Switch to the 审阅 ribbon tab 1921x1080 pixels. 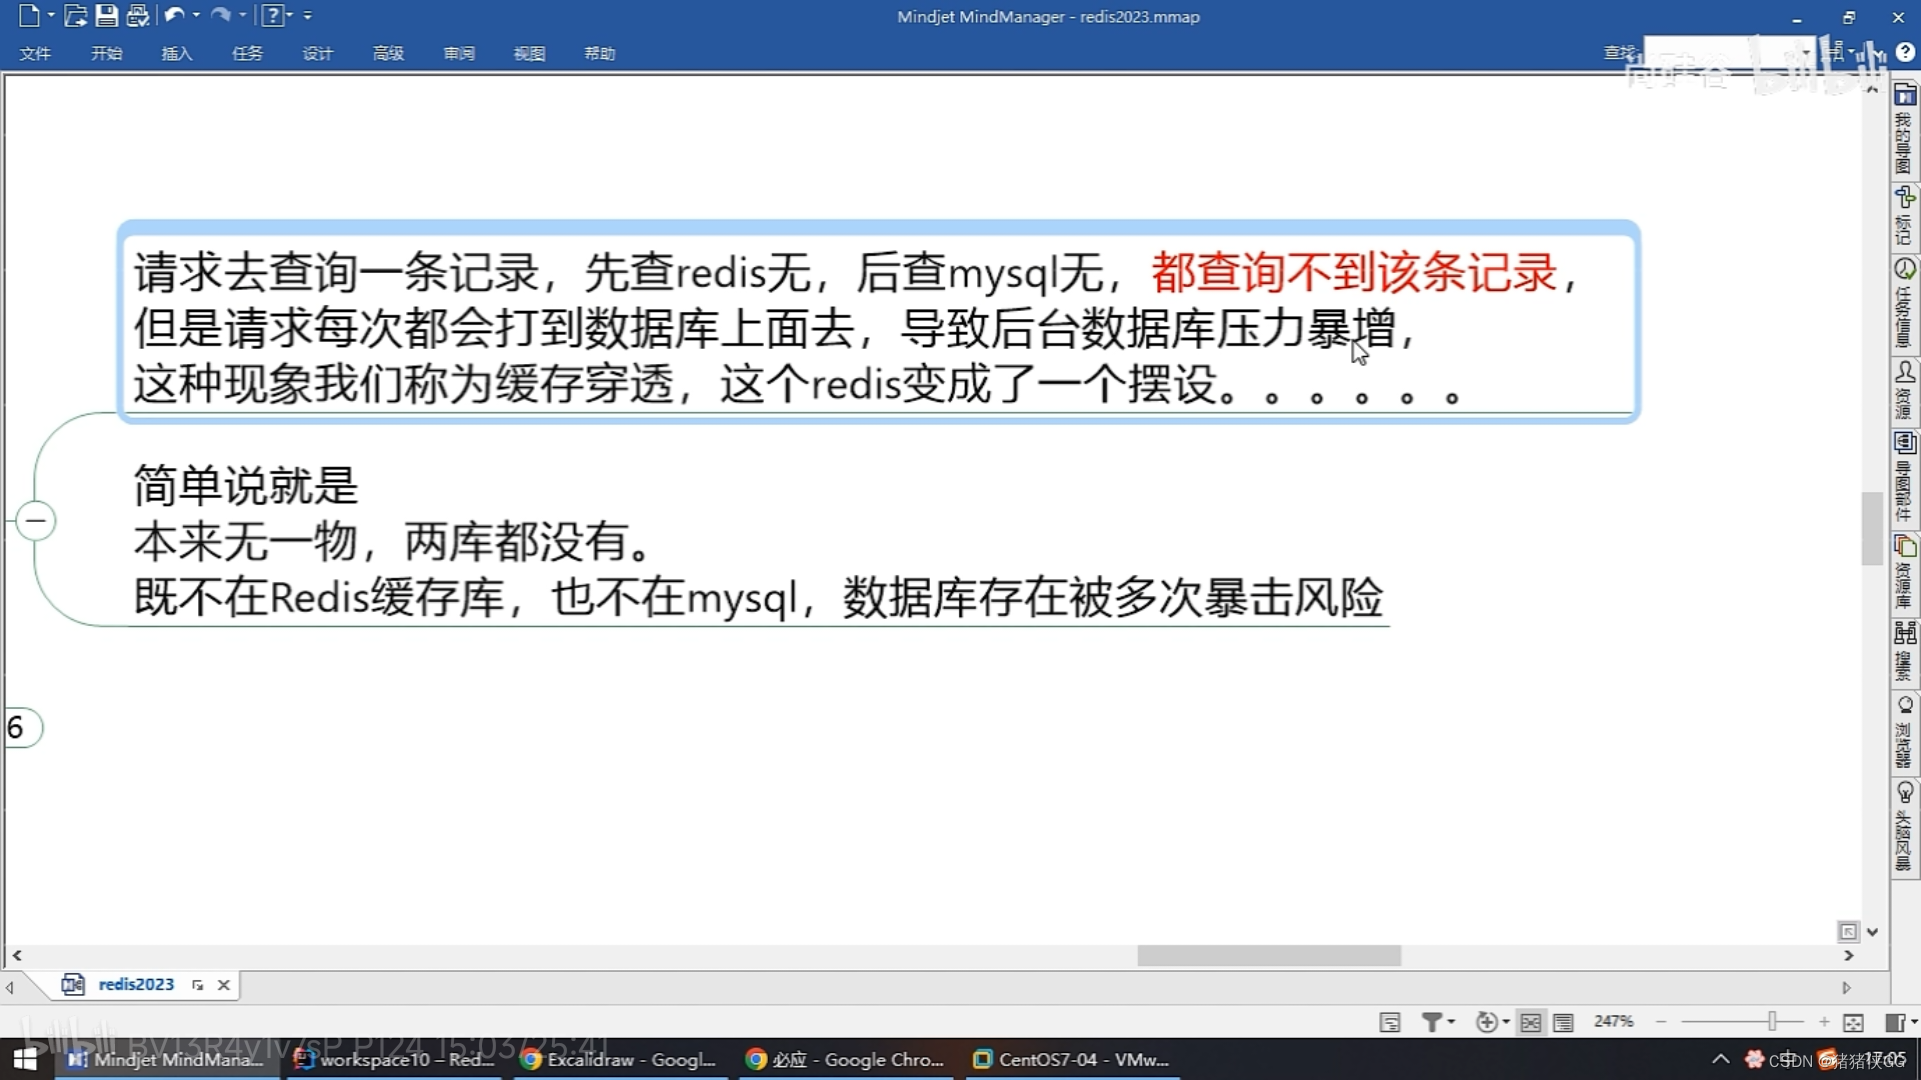[459, 53]
